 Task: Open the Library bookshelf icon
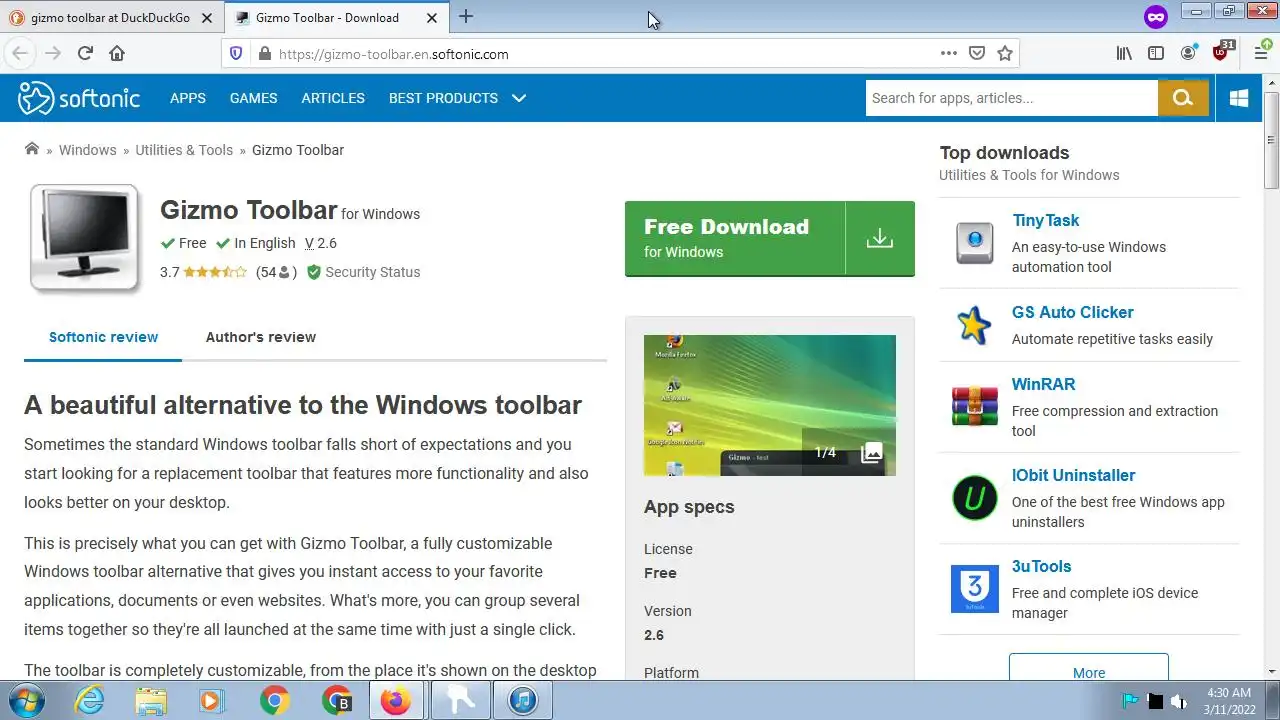point(1124,54)
